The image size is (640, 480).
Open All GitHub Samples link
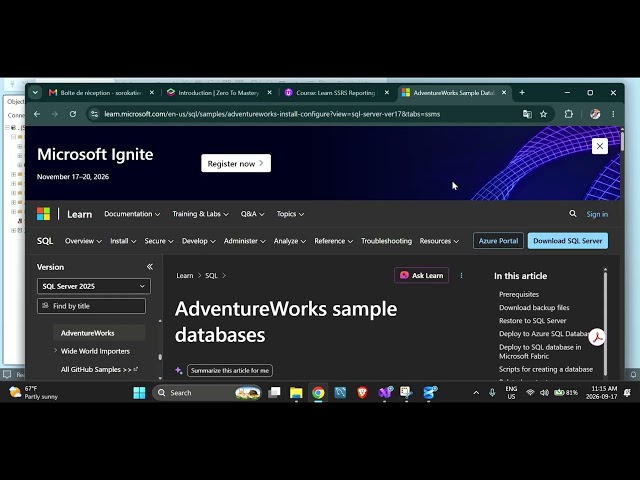tap(99, 369)
